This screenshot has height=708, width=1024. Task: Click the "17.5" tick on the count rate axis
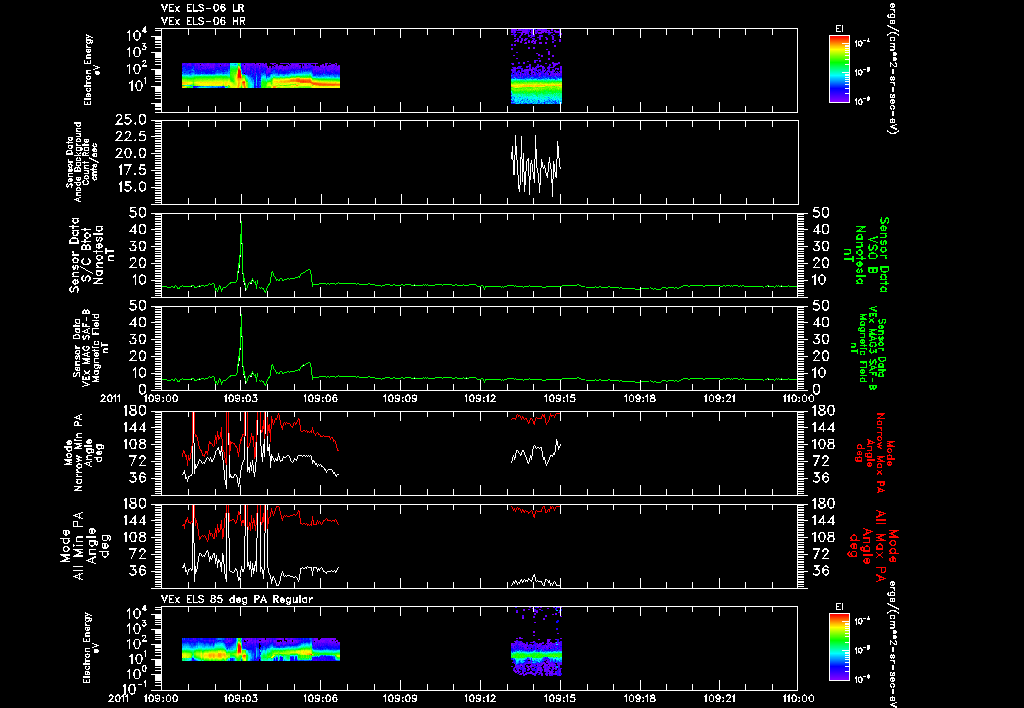[x=131, y=170]
